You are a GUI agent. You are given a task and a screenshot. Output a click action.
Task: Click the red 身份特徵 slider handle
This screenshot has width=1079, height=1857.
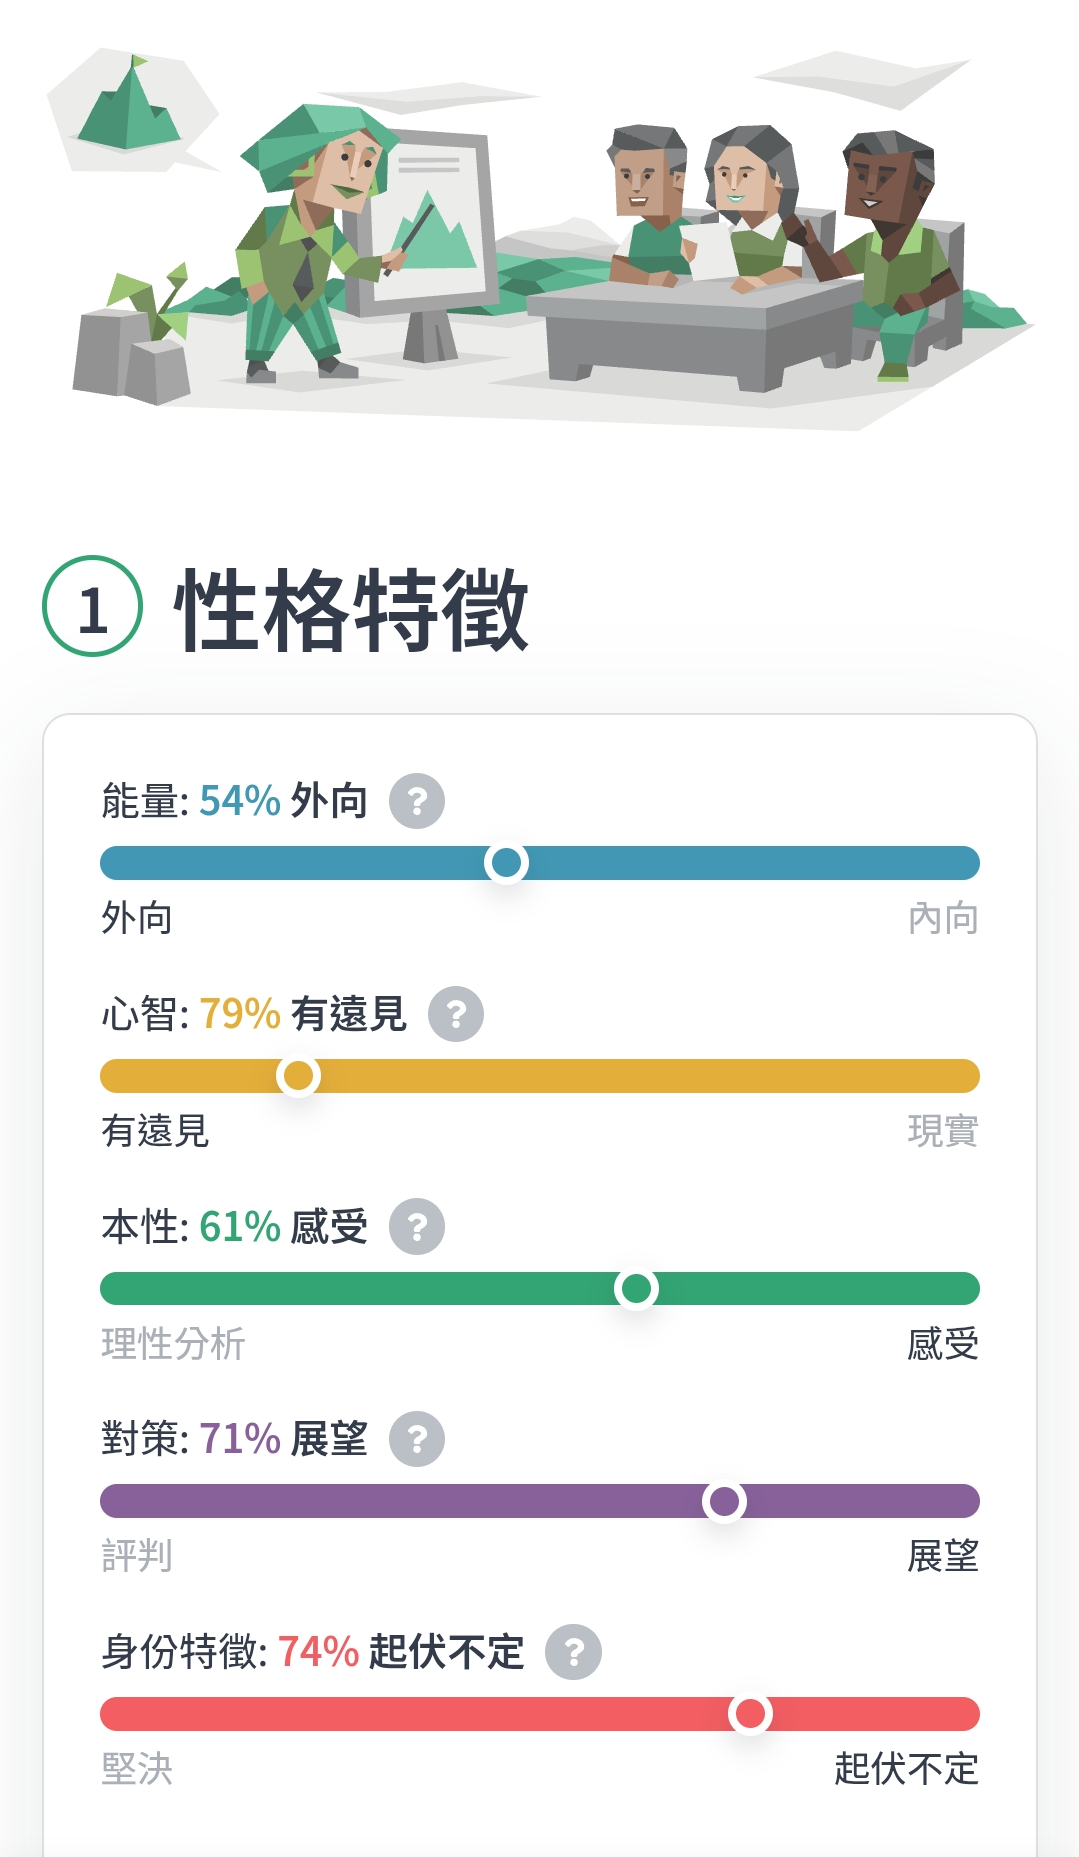(x=750, y=1714)
